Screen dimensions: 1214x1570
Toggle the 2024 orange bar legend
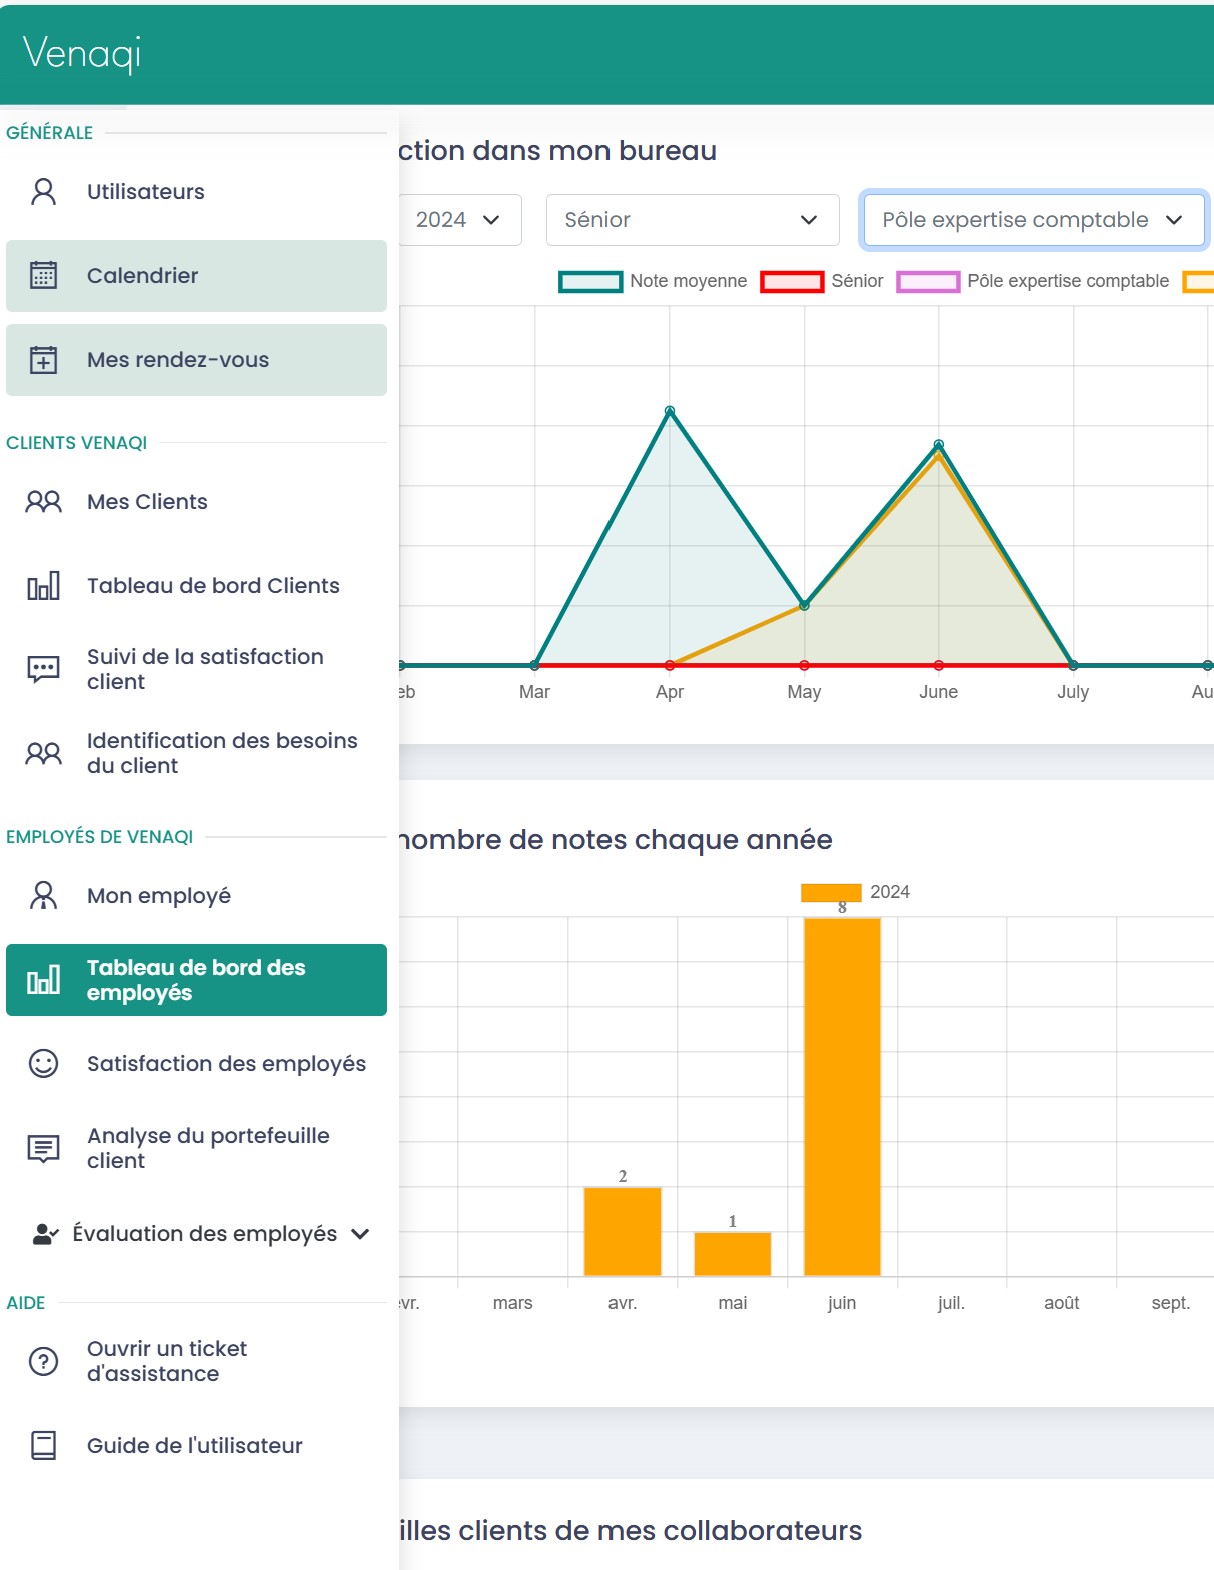[x=831, y=892]
